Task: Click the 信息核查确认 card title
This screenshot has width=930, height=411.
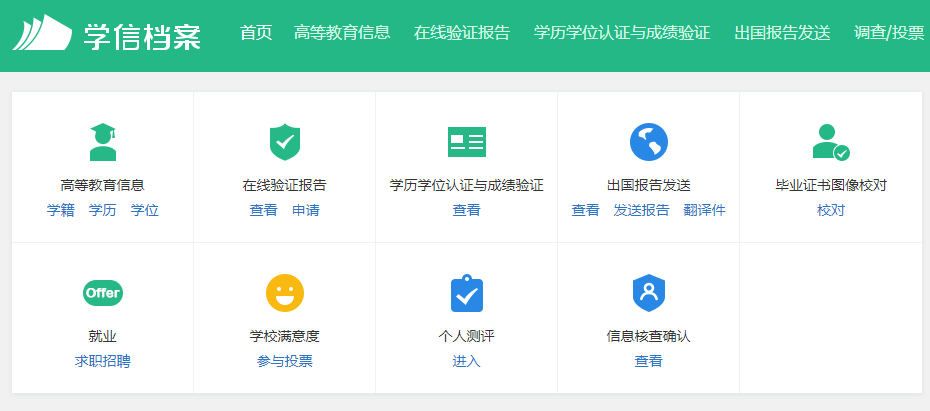Action: pos(649,337)
